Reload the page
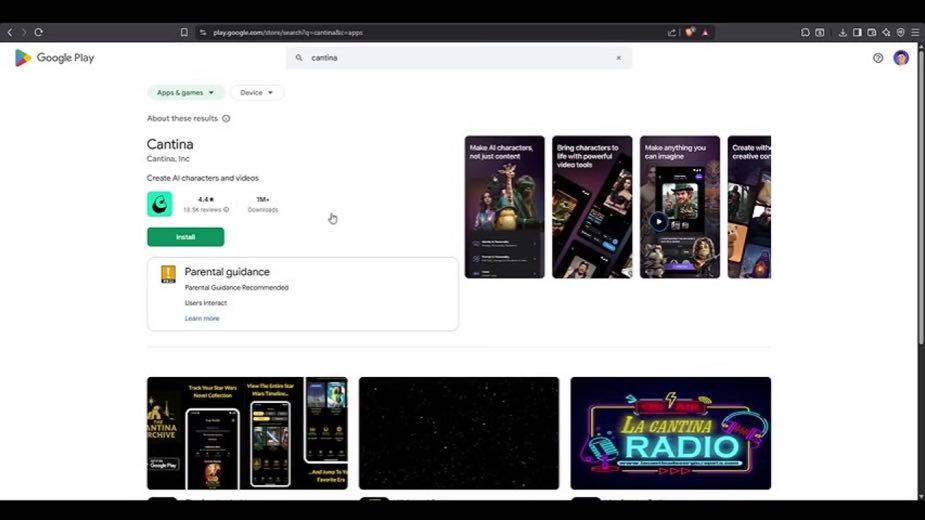Viewport: 925px width, 520px height. [38, 32]
